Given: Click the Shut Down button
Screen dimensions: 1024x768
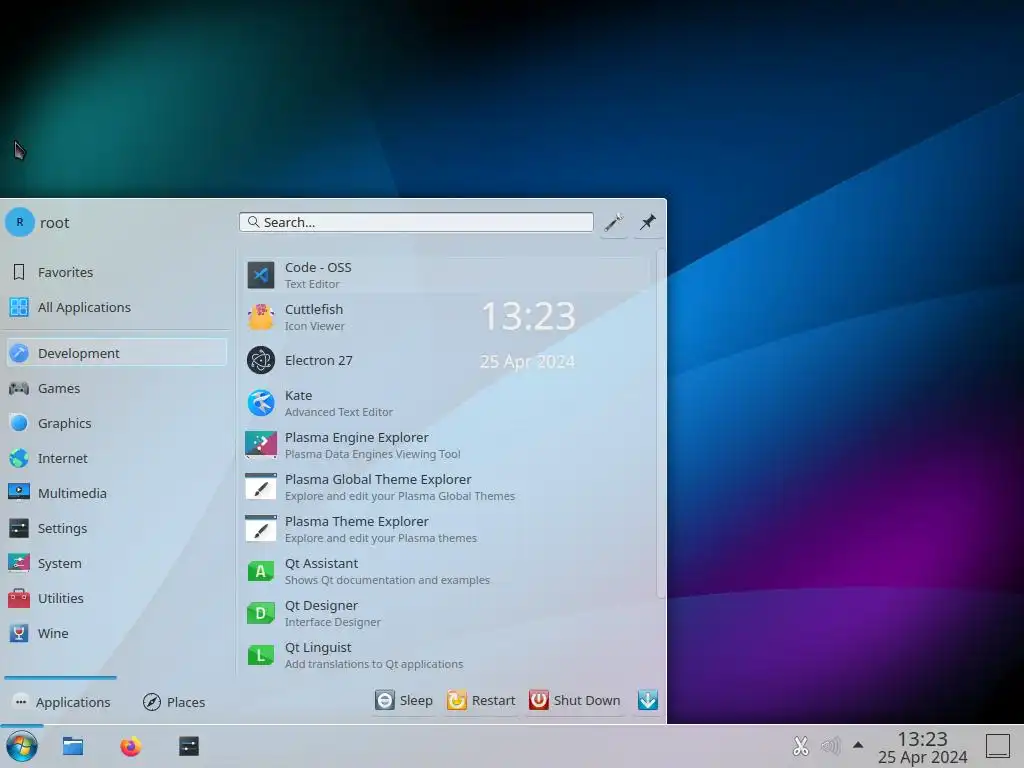Looking at the screenshot, I should (575, 700).
